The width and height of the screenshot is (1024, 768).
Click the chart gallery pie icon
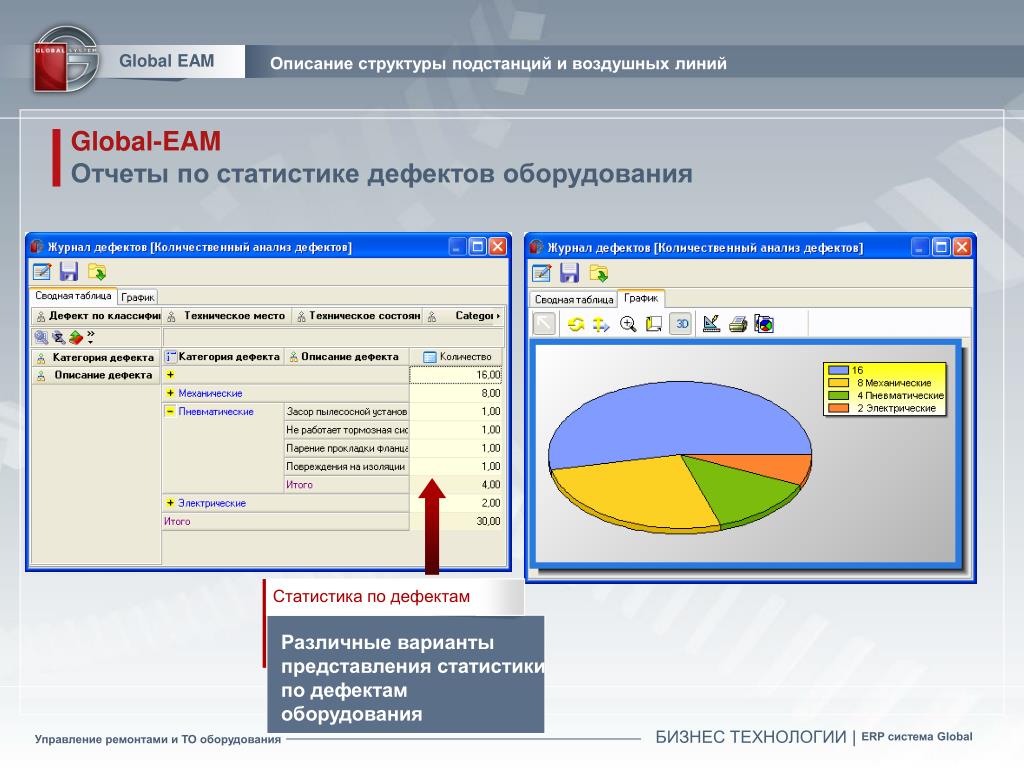(x=764, y=324)
